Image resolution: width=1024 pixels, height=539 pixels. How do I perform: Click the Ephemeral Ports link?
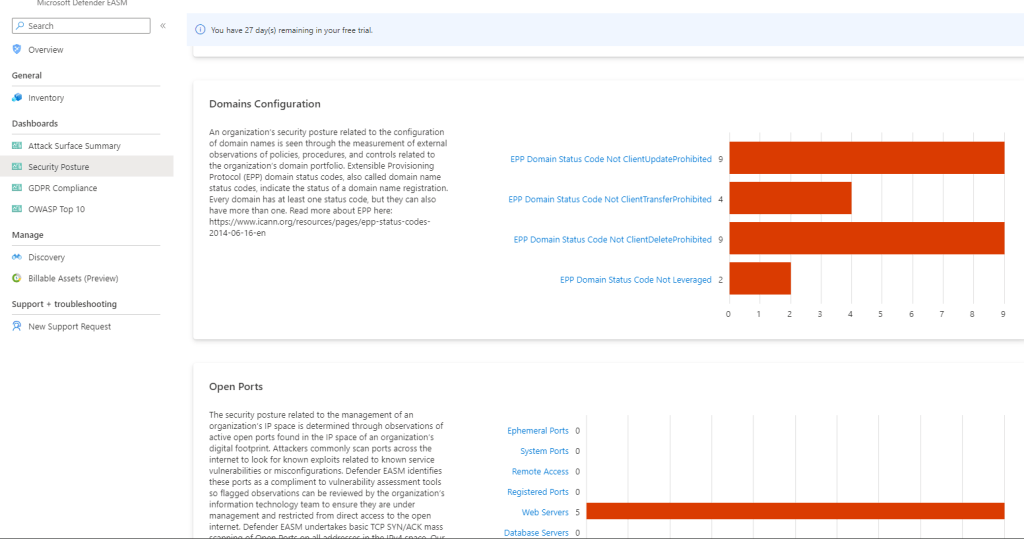pyautogui.click(x=537, y=431)
